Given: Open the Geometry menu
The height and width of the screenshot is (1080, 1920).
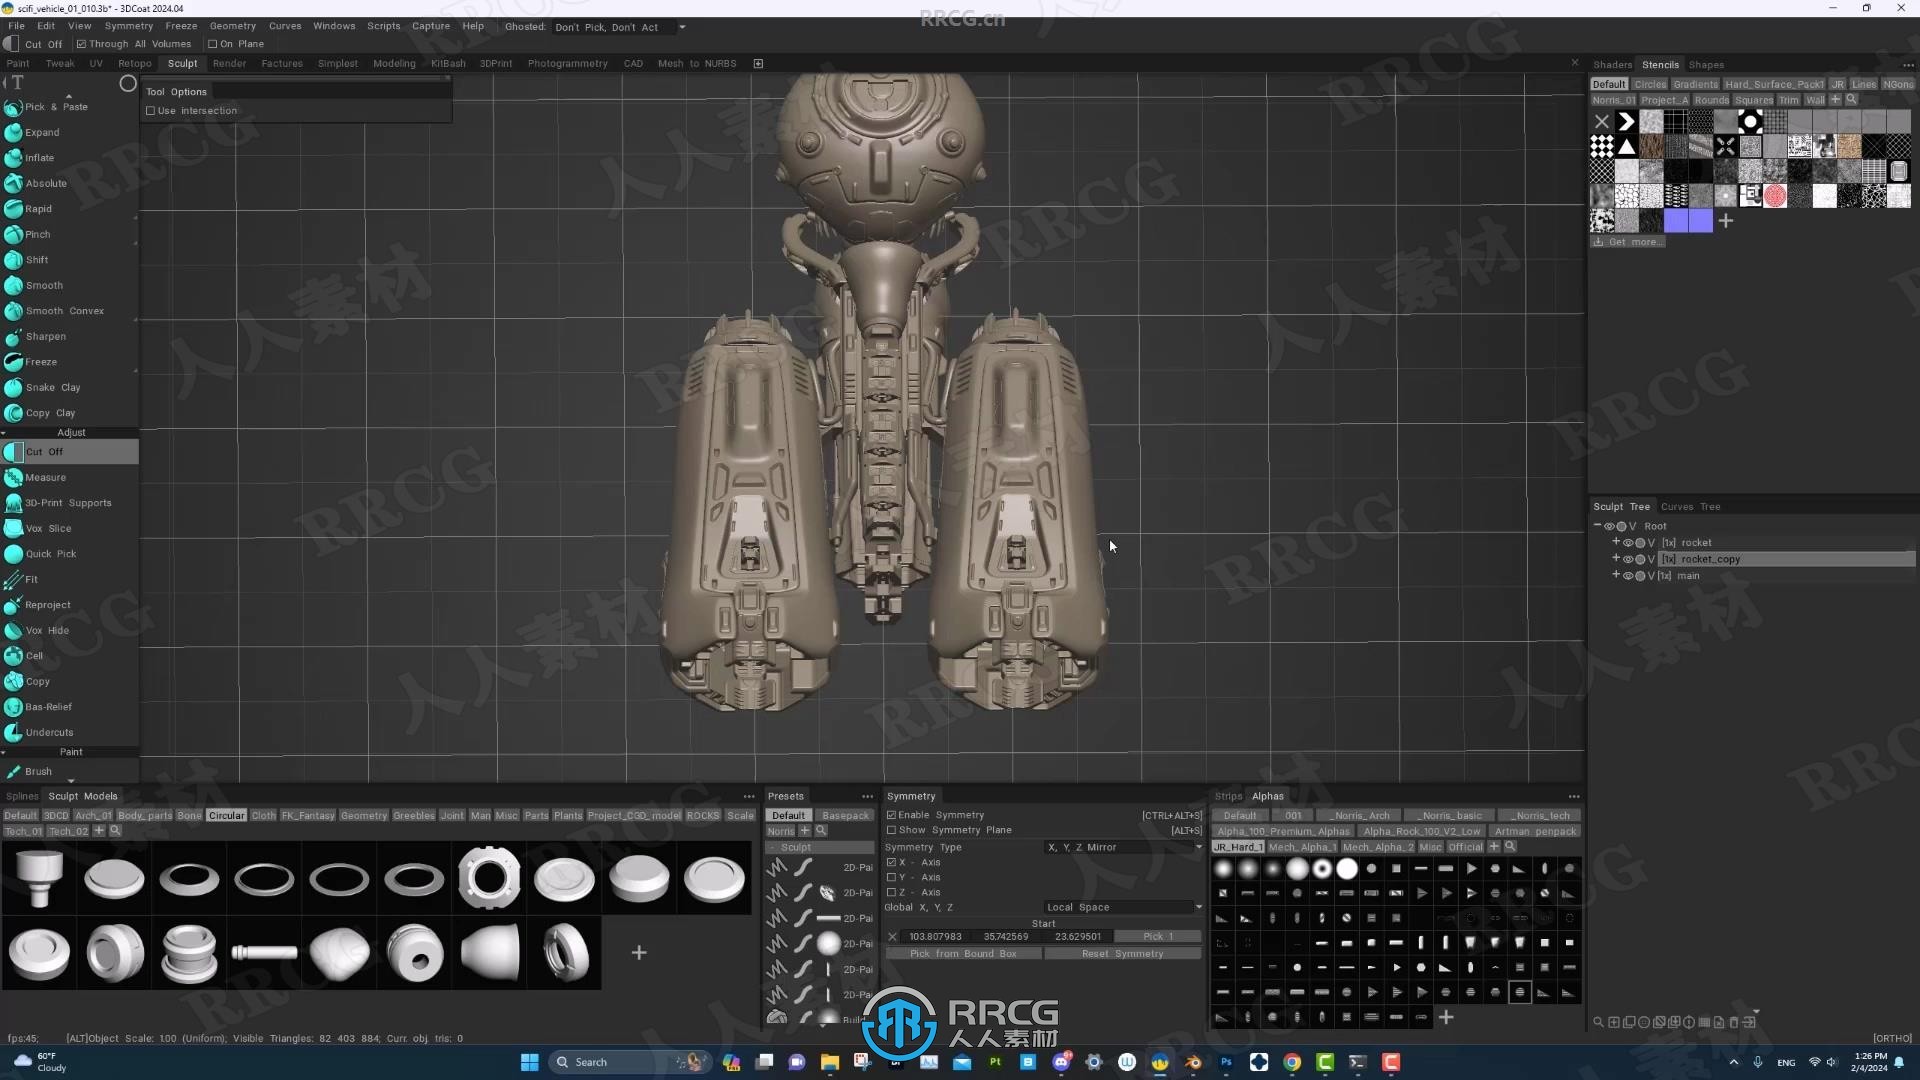Looking at the screenshot, I should click(x=232, y=26).
